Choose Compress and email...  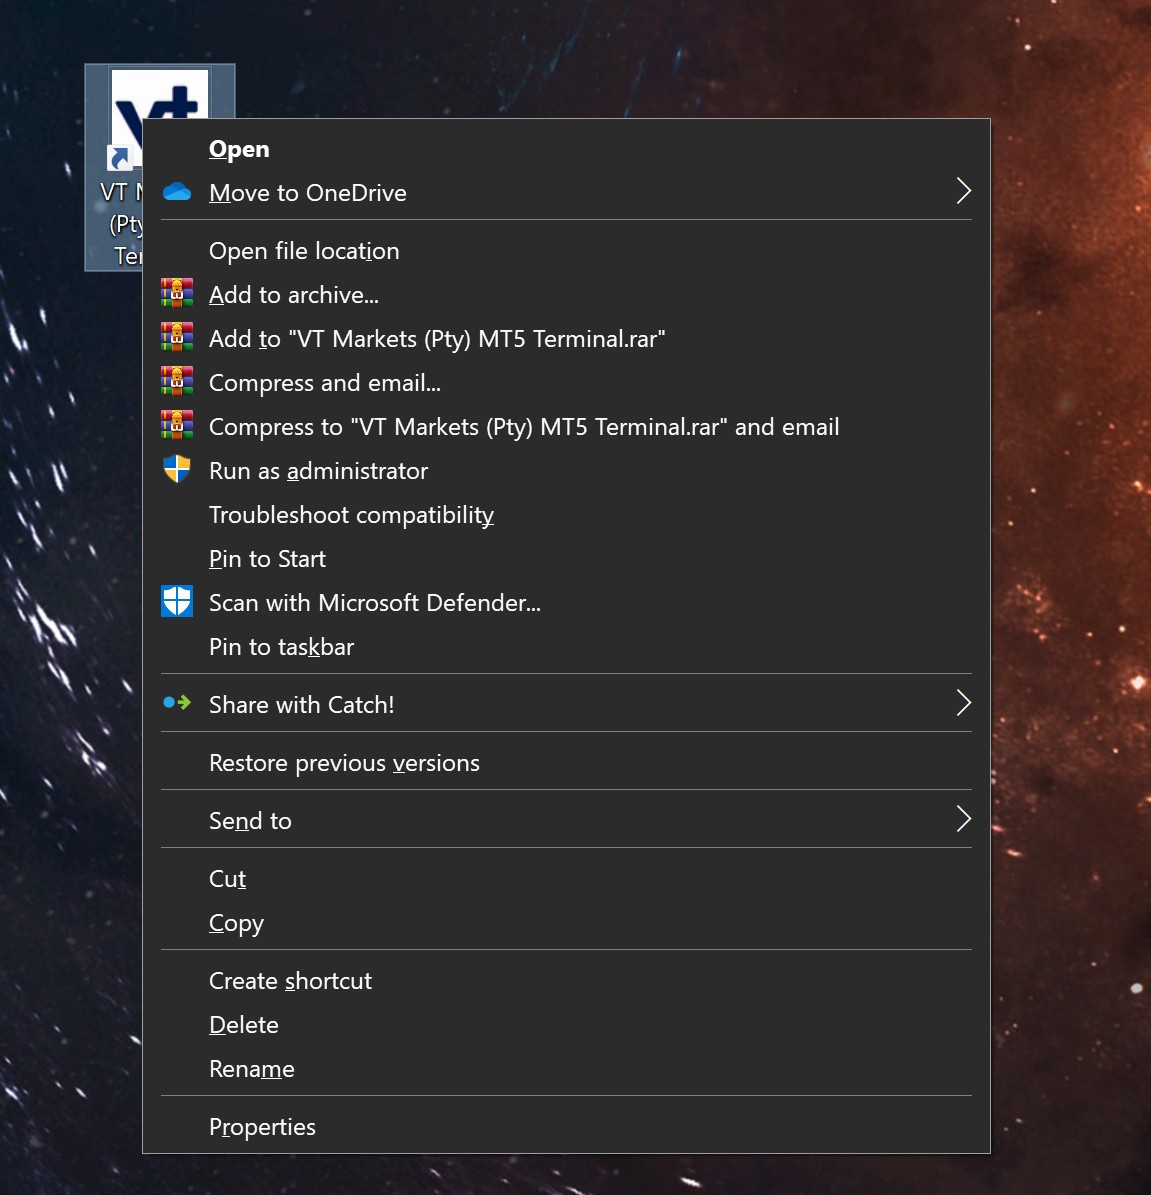point(566,383)
